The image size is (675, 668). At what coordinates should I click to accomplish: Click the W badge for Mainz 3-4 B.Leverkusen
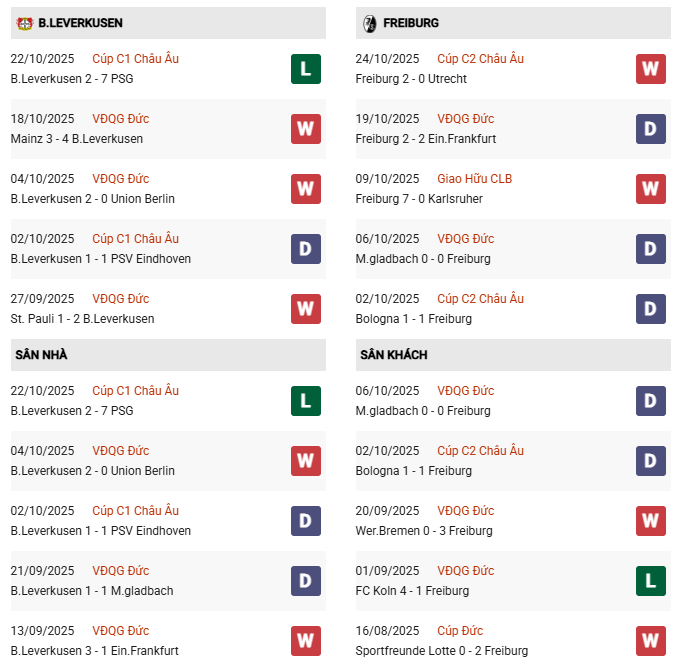pyautogui.click(x=306, y=129)
